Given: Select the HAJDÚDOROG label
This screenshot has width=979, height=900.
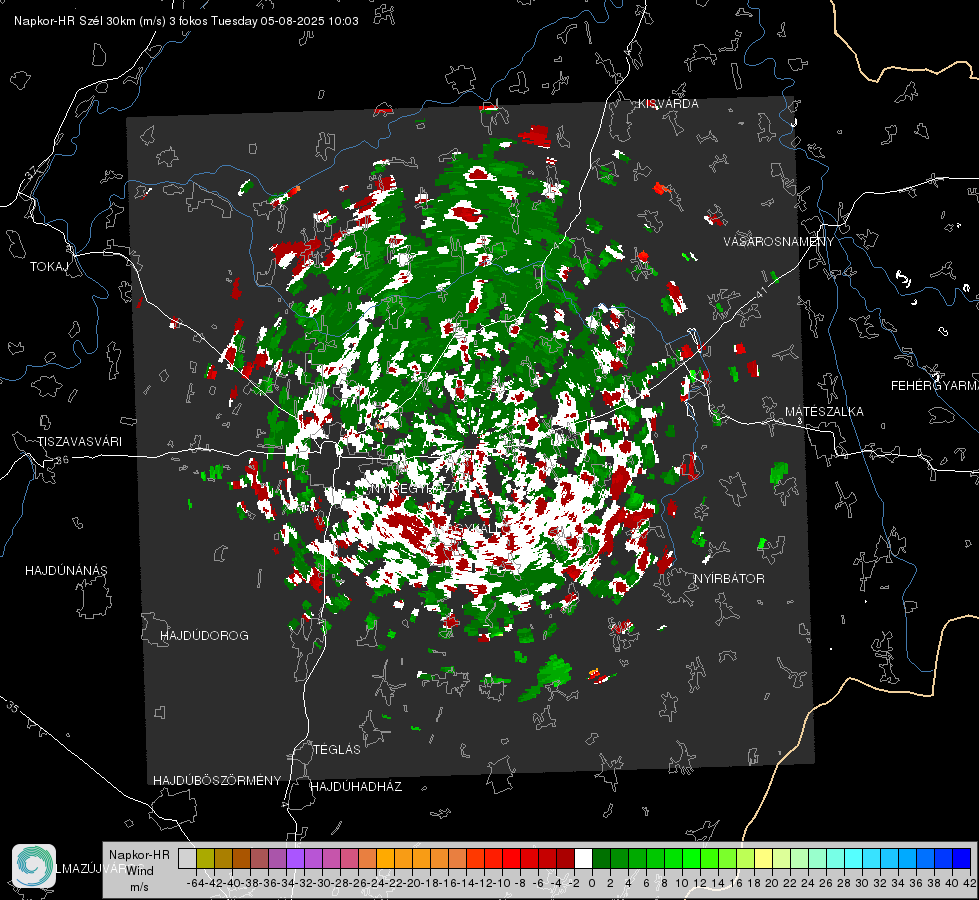Looking at the screenshot, I should click(x=204, y=636).
